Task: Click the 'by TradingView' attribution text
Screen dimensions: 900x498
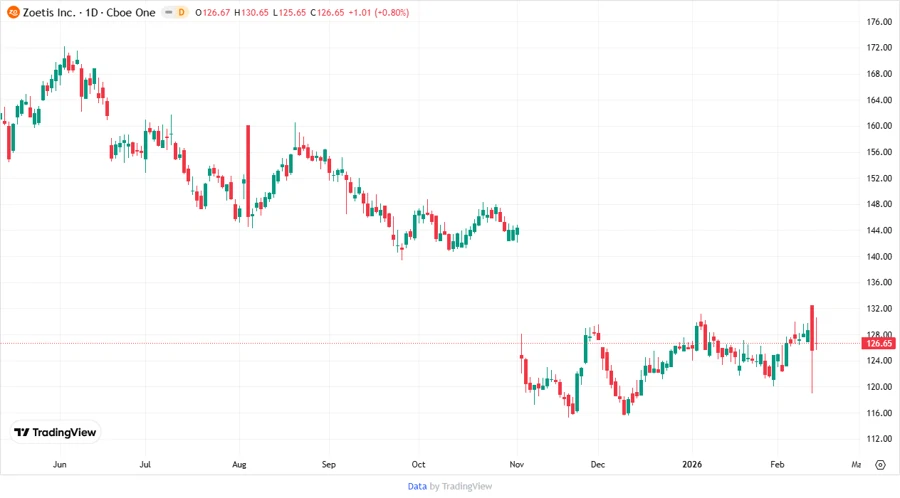Action: point(461,487)
